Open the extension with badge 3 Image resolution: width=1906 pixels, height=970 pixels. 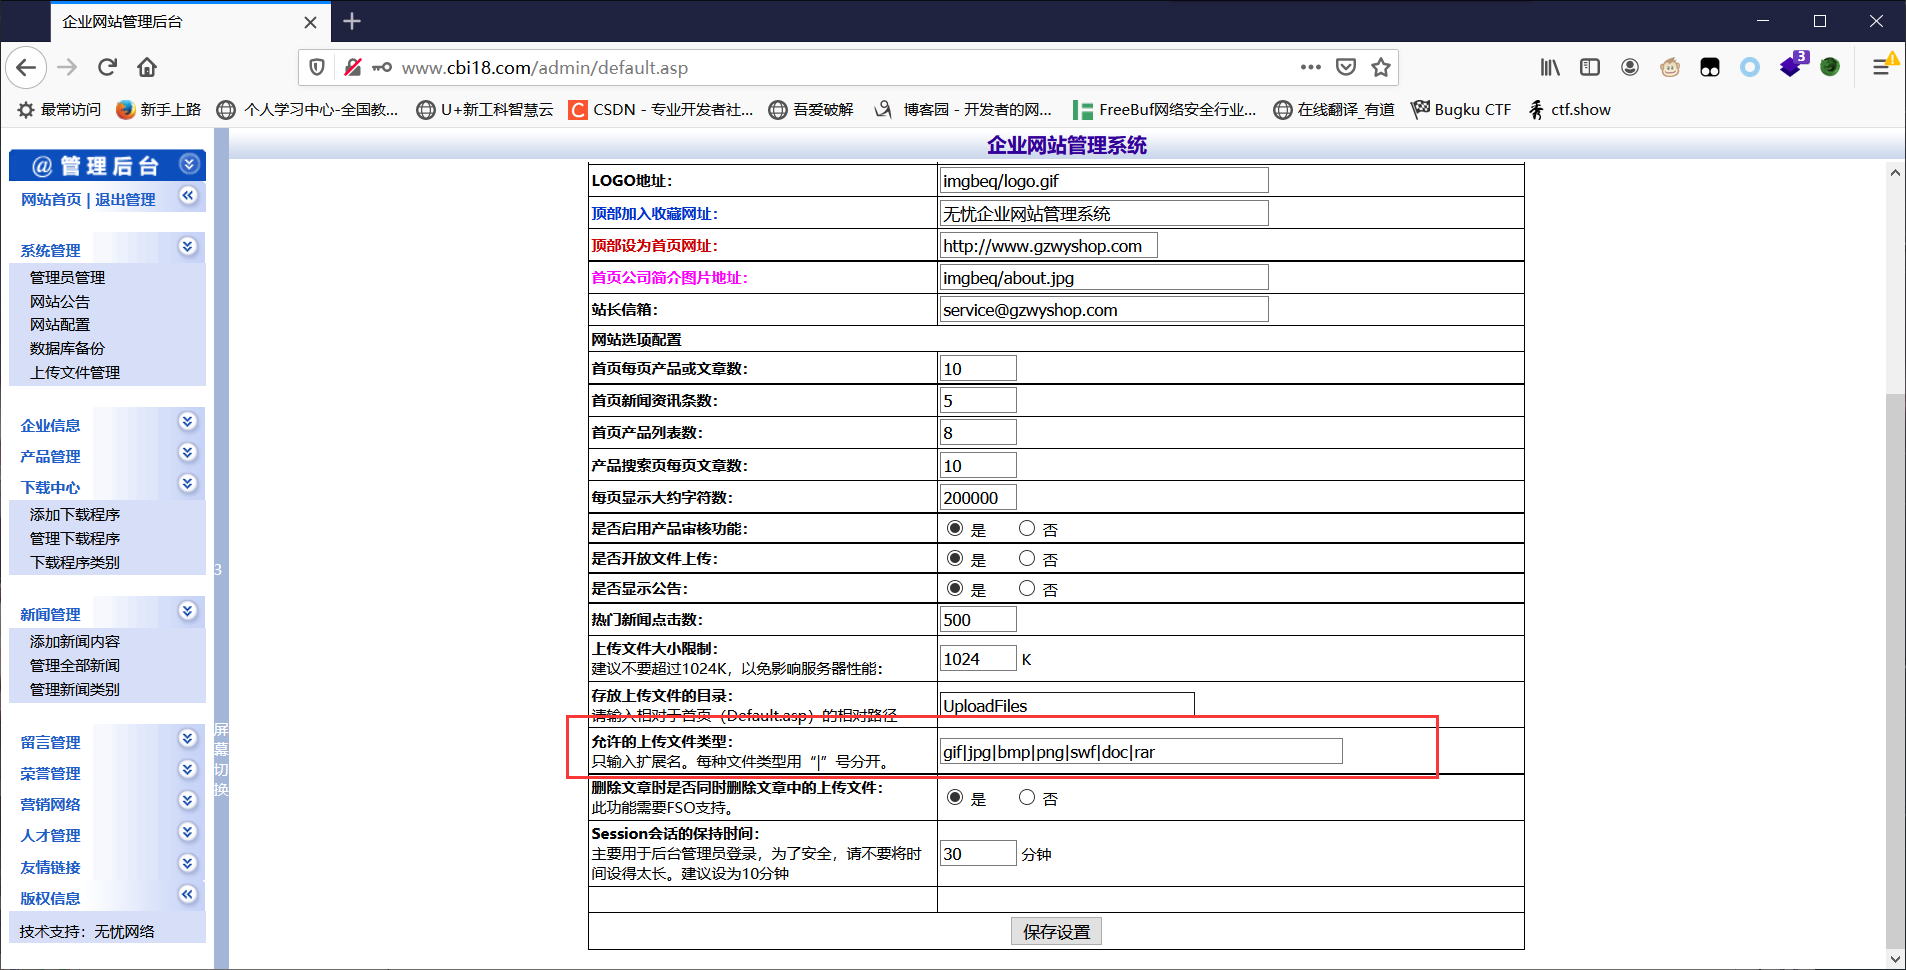point(1793,65)
